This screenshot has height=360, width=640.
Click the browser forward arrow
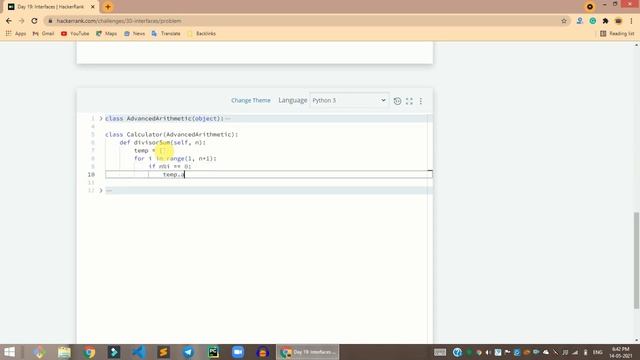pos(22,21)
